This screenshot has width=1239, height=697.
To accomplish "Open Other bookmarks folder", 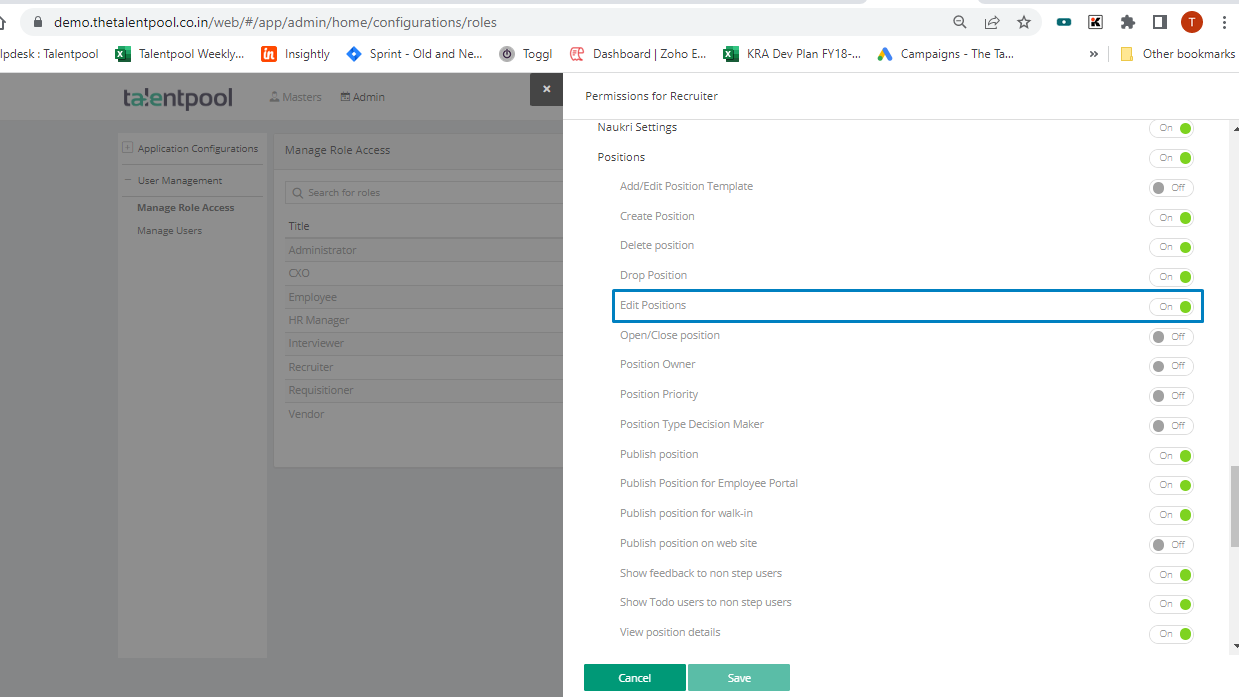I will [x=1177, y=54].
